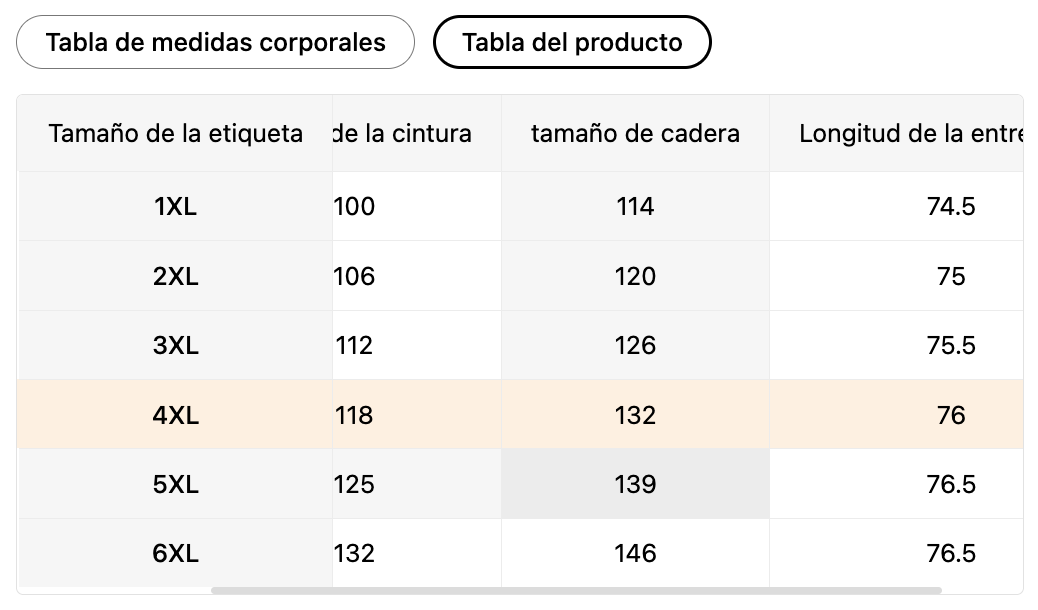This screenshot has height=610, width=1038.
Task: Click the 114 hip value cell
Action: click(x=635, y=207)
